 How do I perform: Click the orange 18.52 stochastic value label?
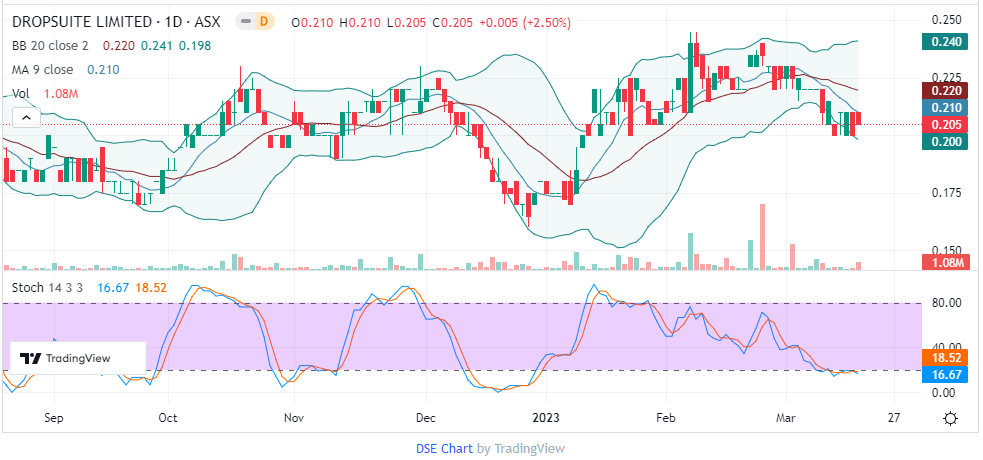click(946, 356)
